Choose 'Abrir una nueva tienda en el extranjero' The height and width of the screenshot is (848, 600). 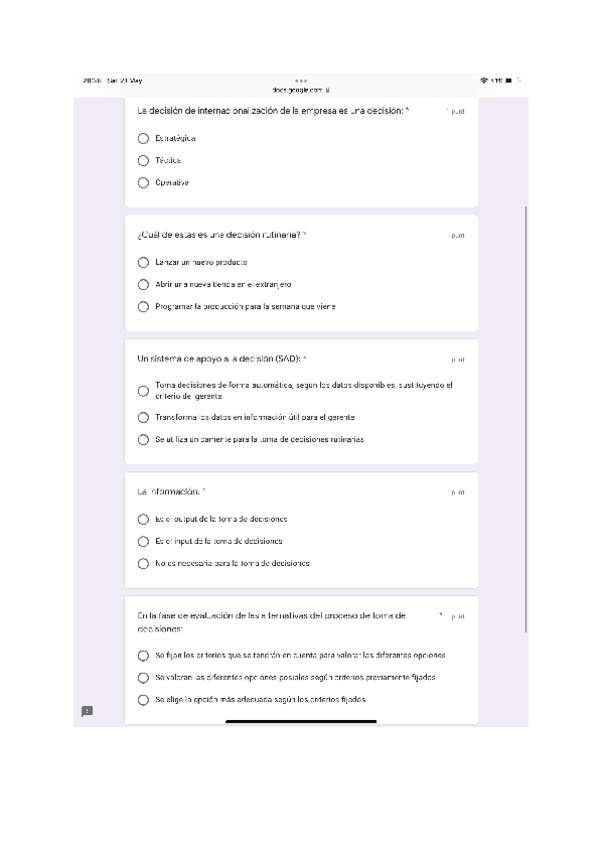[x=143, y=285]
